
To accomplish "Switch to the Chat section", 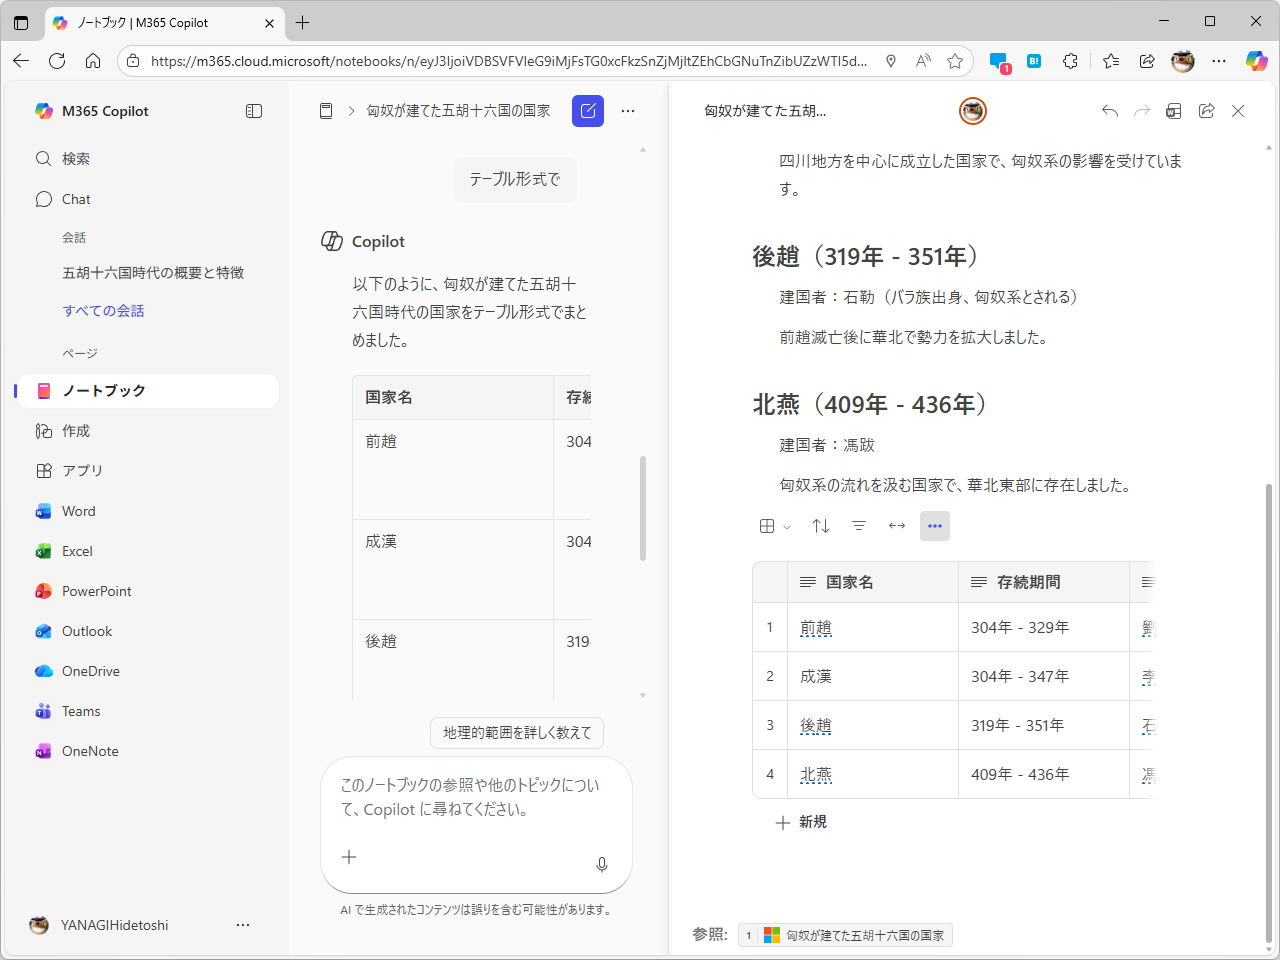I will (74, 199).
